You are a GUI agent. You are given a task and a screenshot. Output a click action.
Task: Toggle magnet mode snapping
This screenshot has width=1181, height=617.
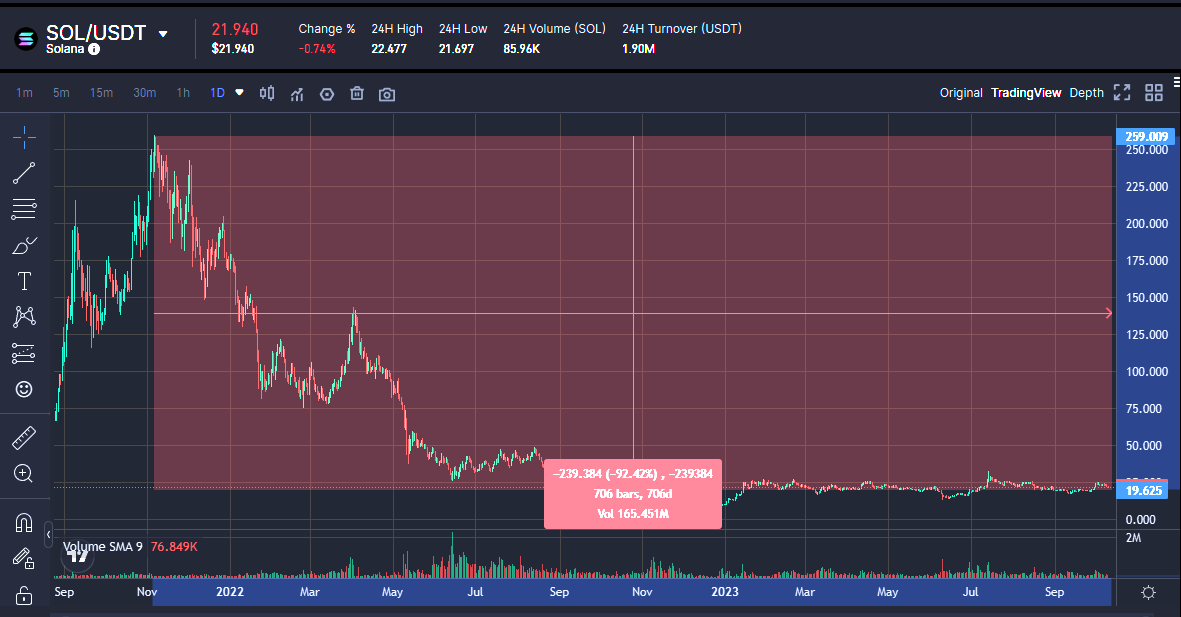[x=24, y=522]
